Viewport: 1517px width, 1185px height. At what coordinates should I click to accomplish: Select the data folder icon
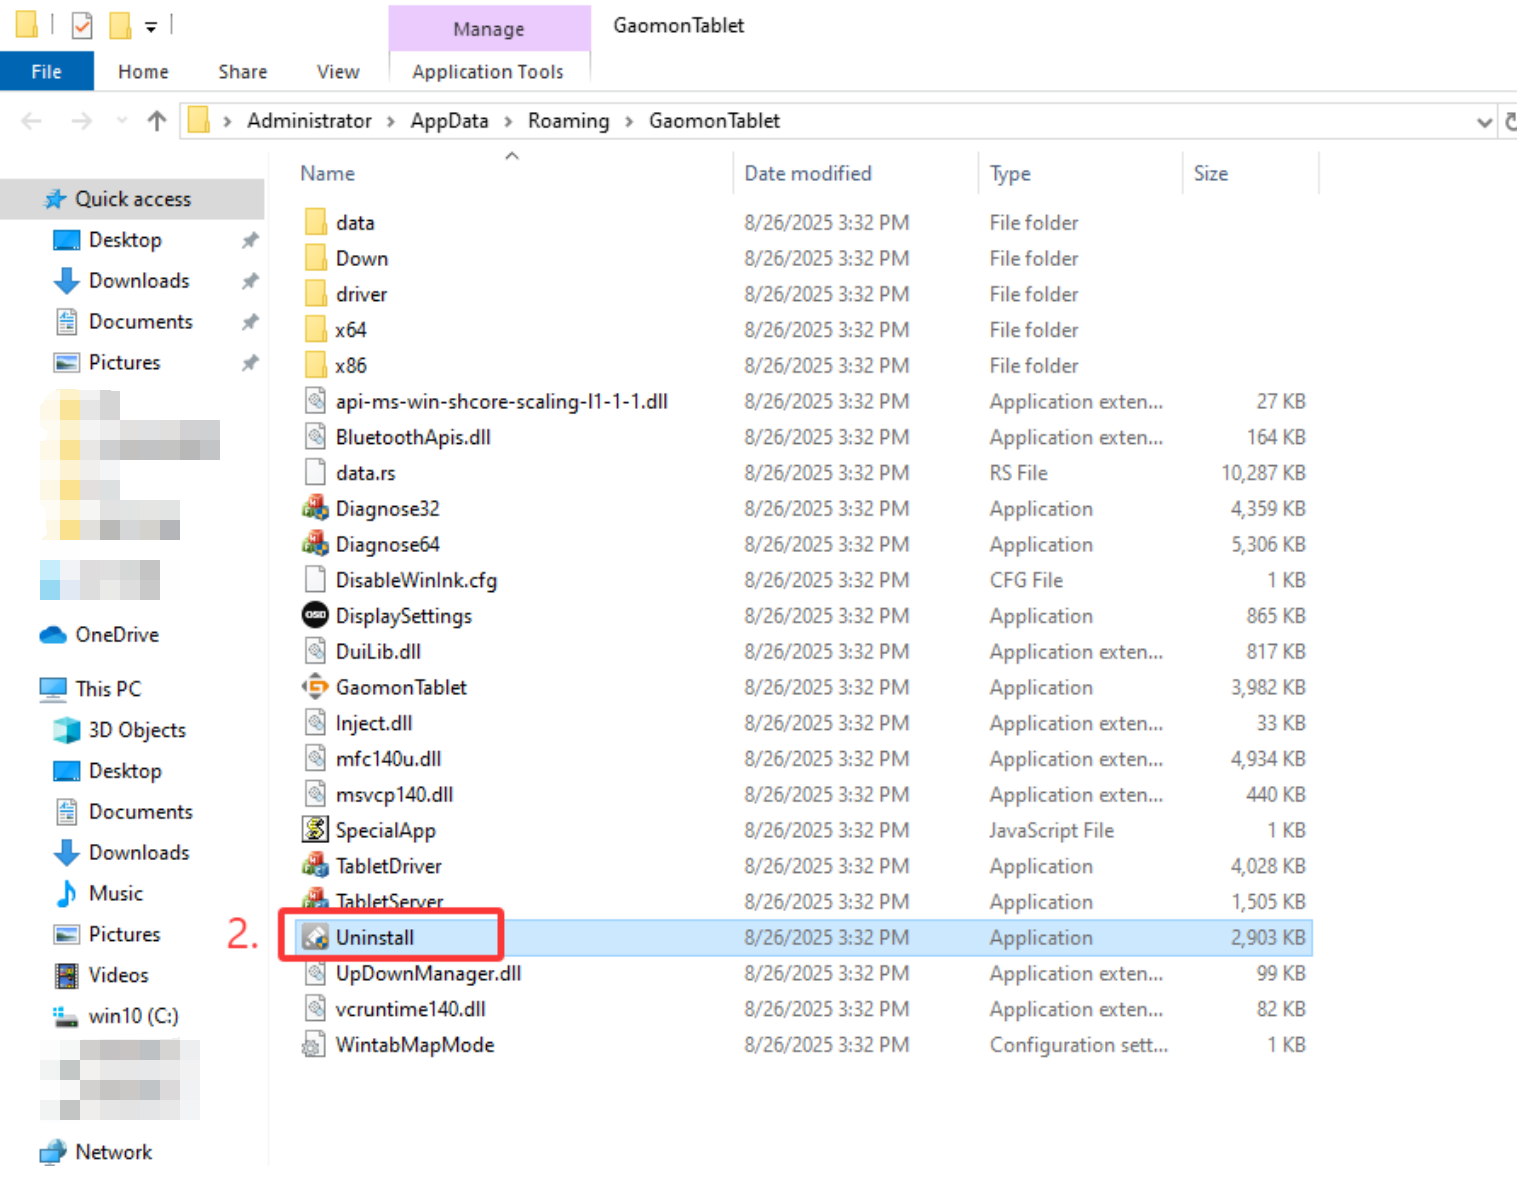315,222
